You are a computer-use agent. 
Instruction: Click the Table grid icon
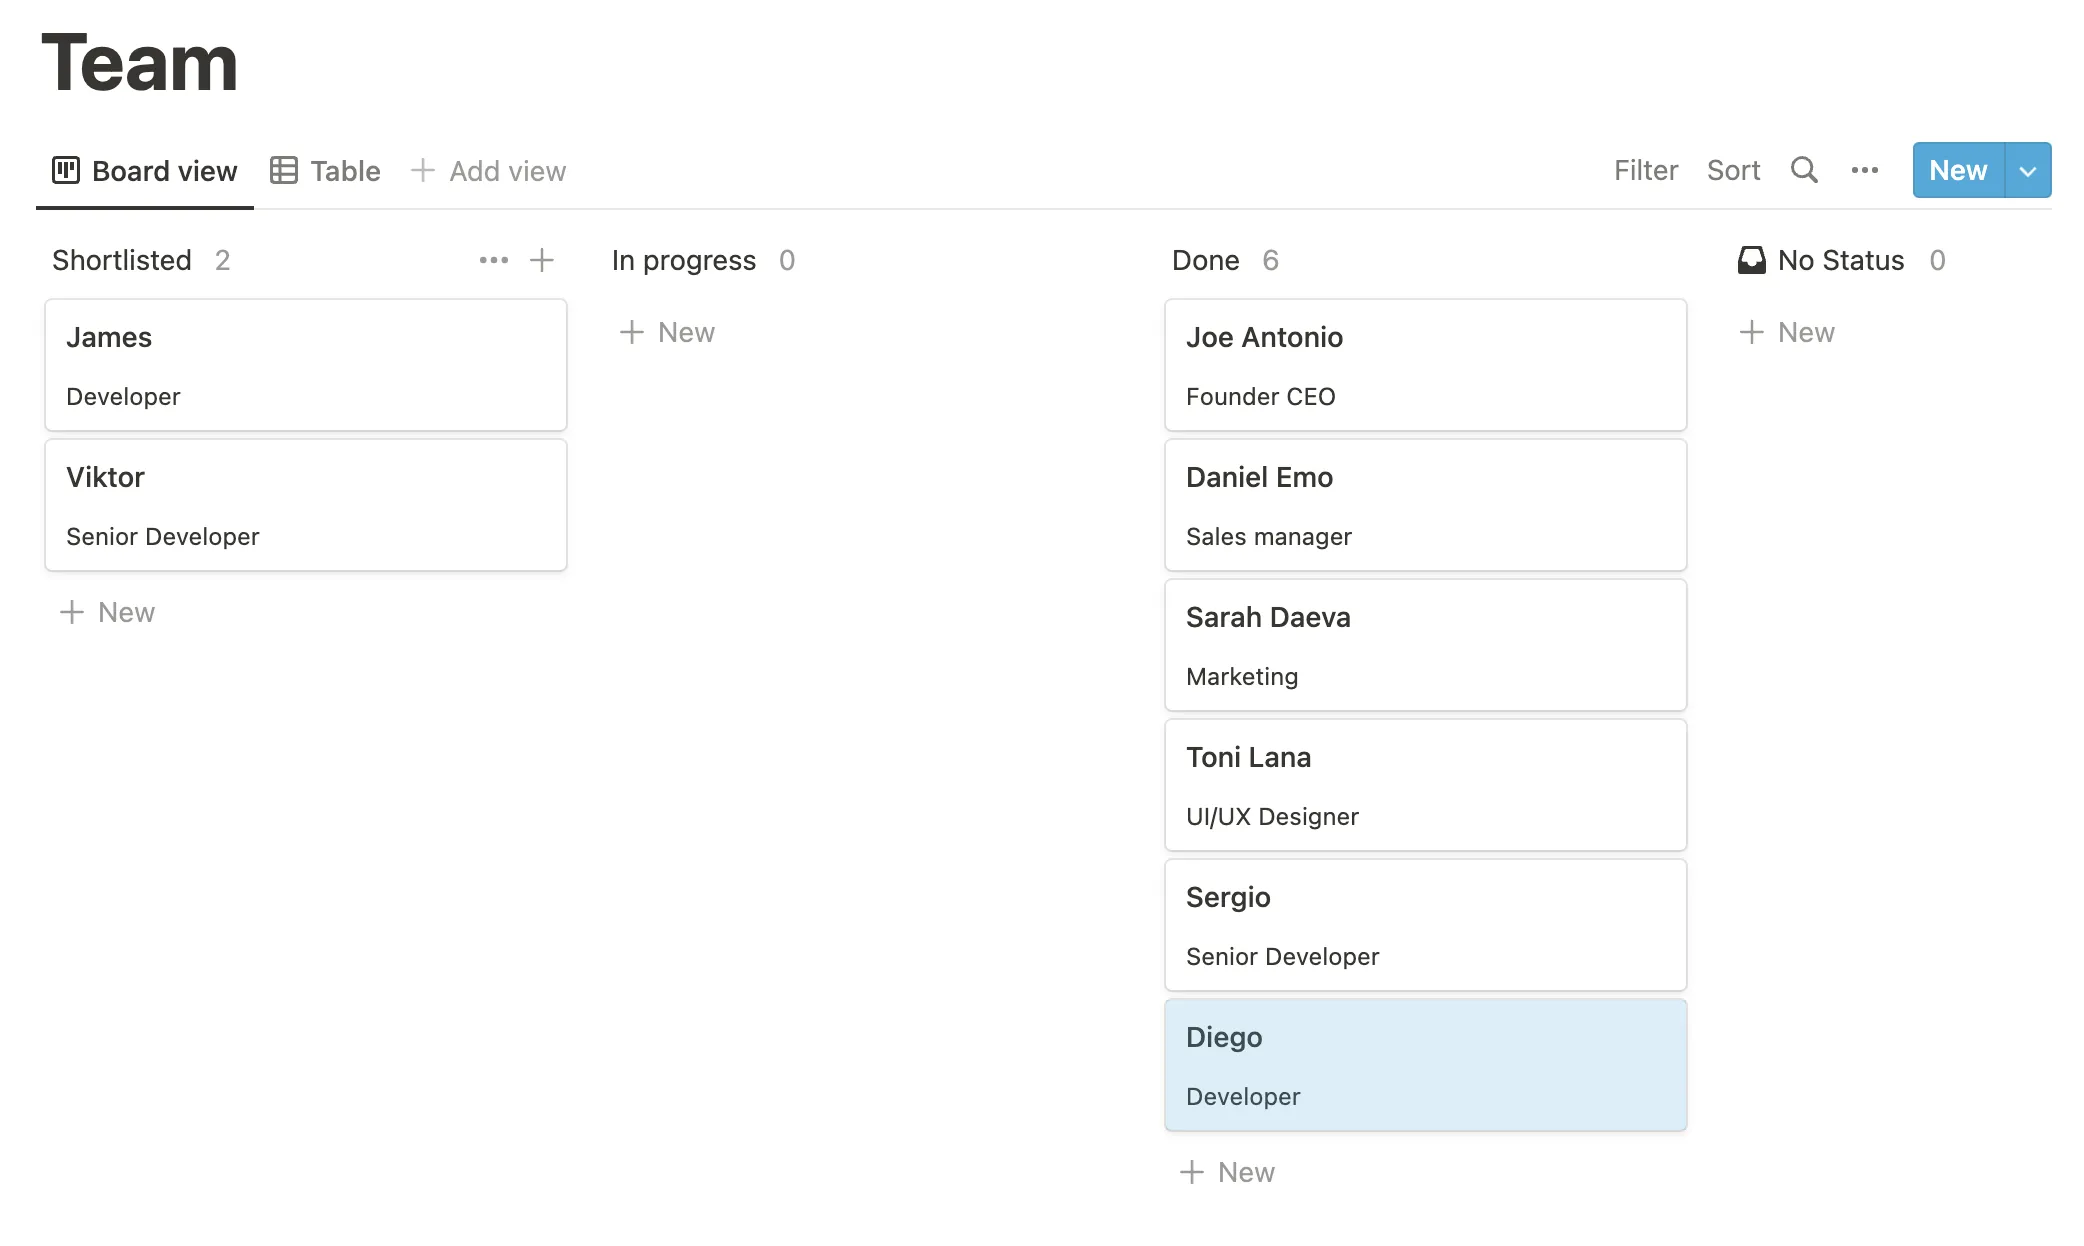(283, 170)
